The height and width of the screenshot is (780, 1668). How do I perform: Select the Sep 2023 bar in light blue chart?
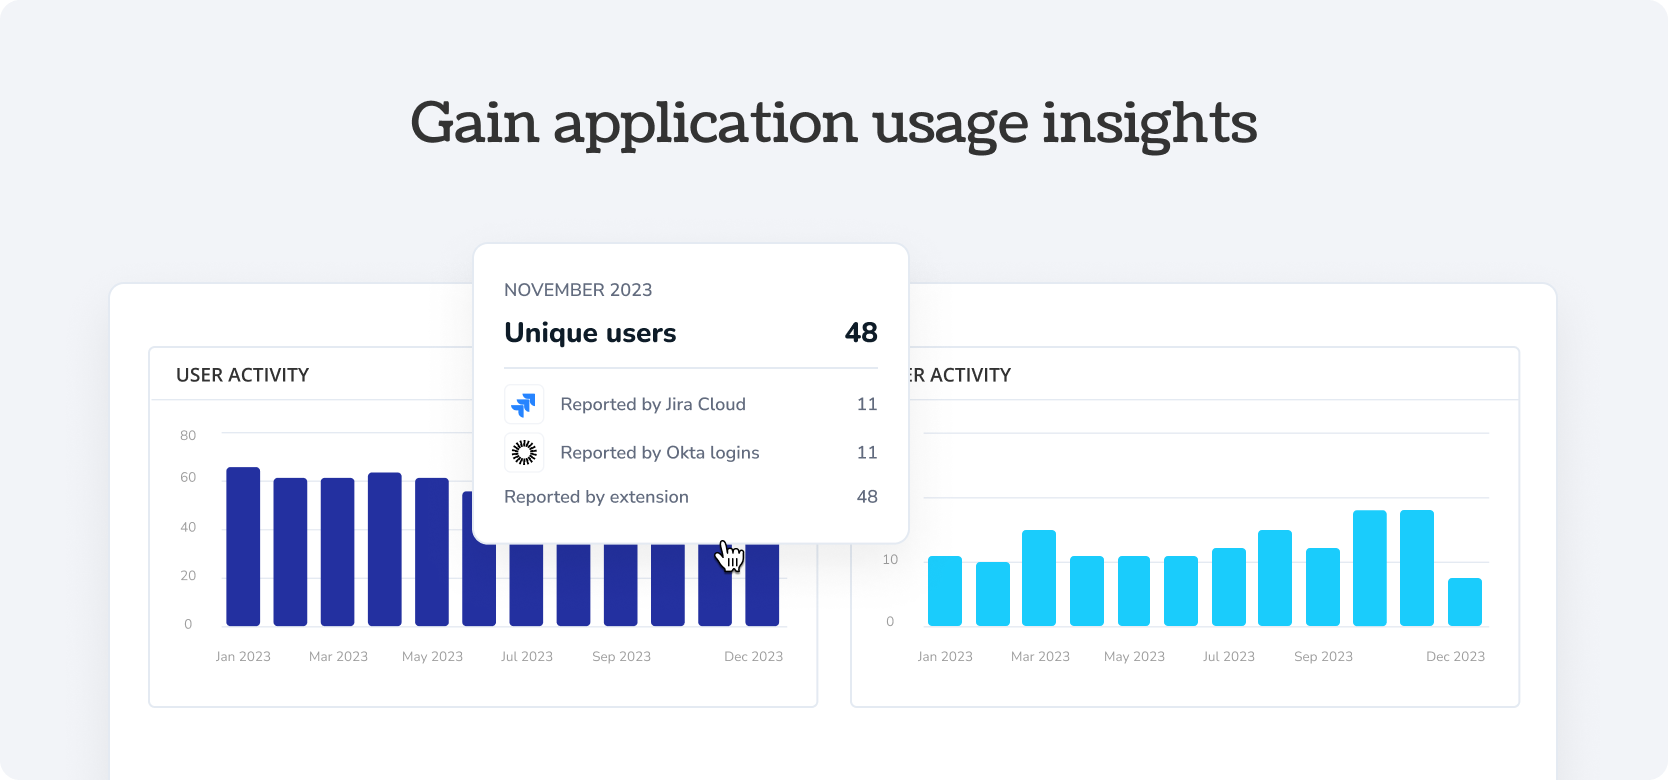pos(1323,587)
